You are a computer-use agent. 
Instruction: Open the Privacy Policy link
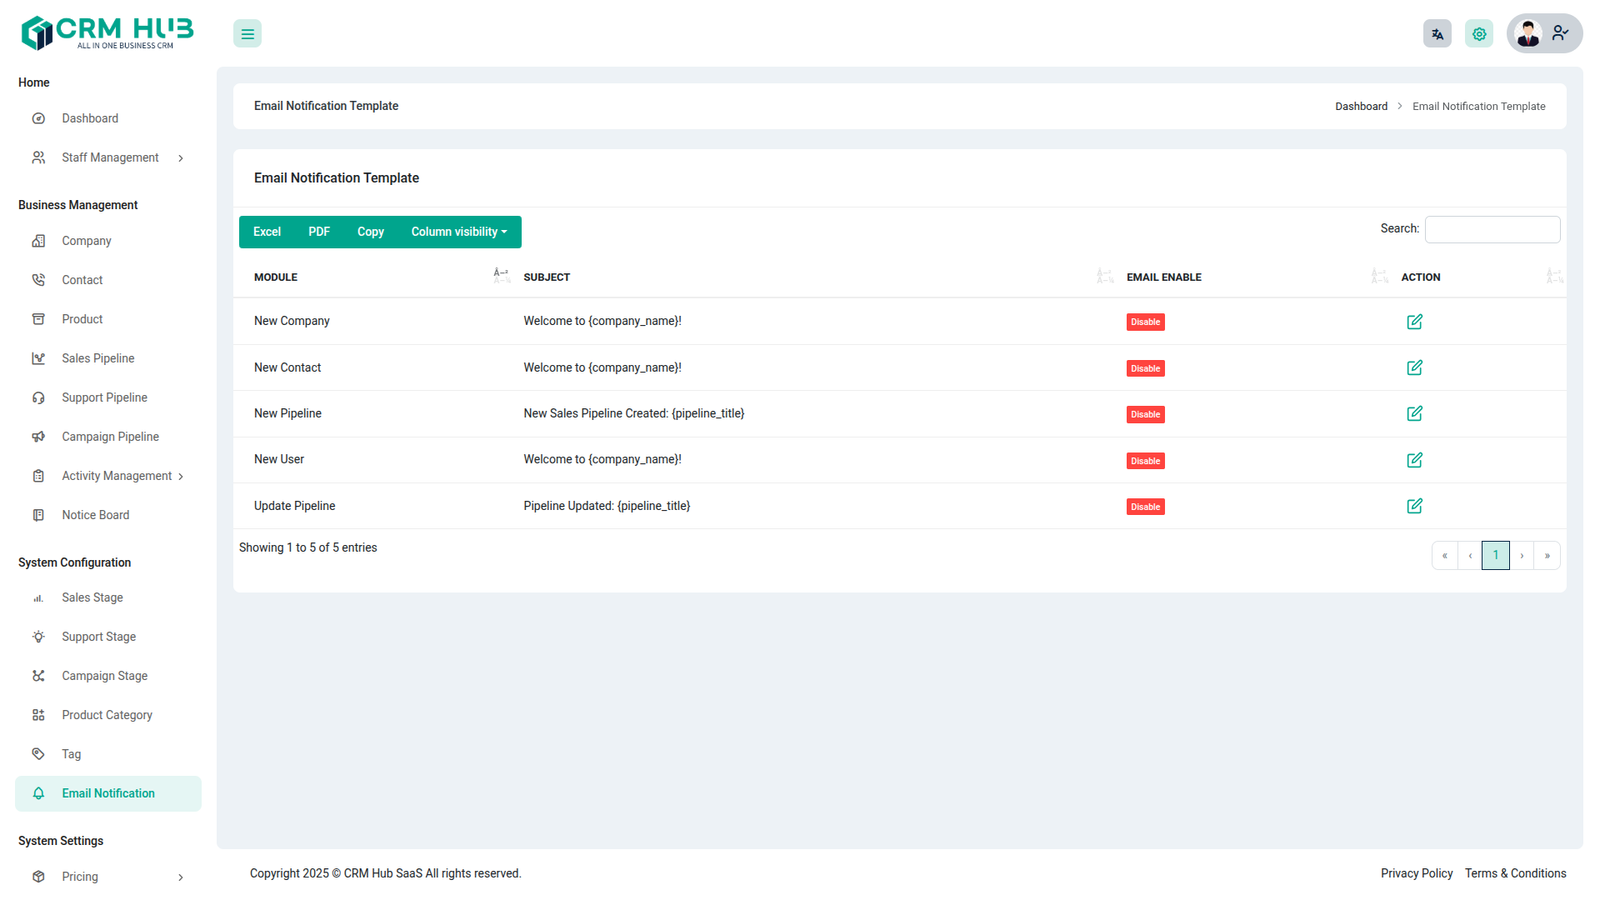click(1416, 874)
